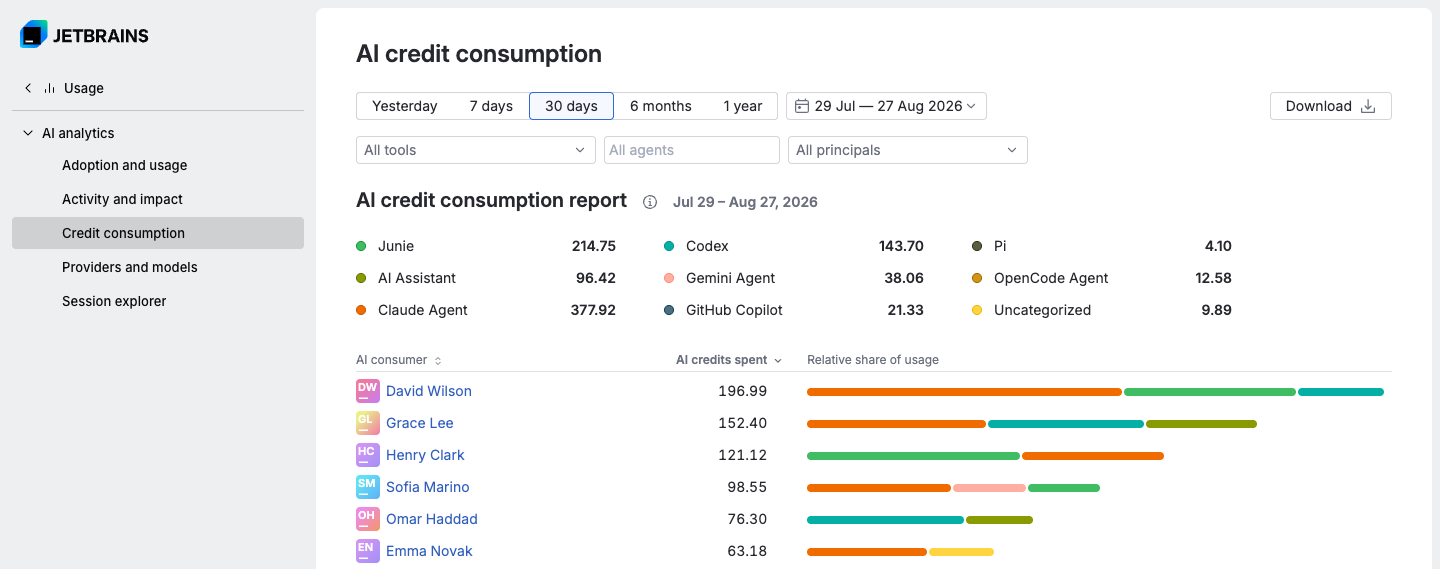Click the Uncategorized yellow legend dot
Screen dimensions: 1440x569
click(977, 310)
